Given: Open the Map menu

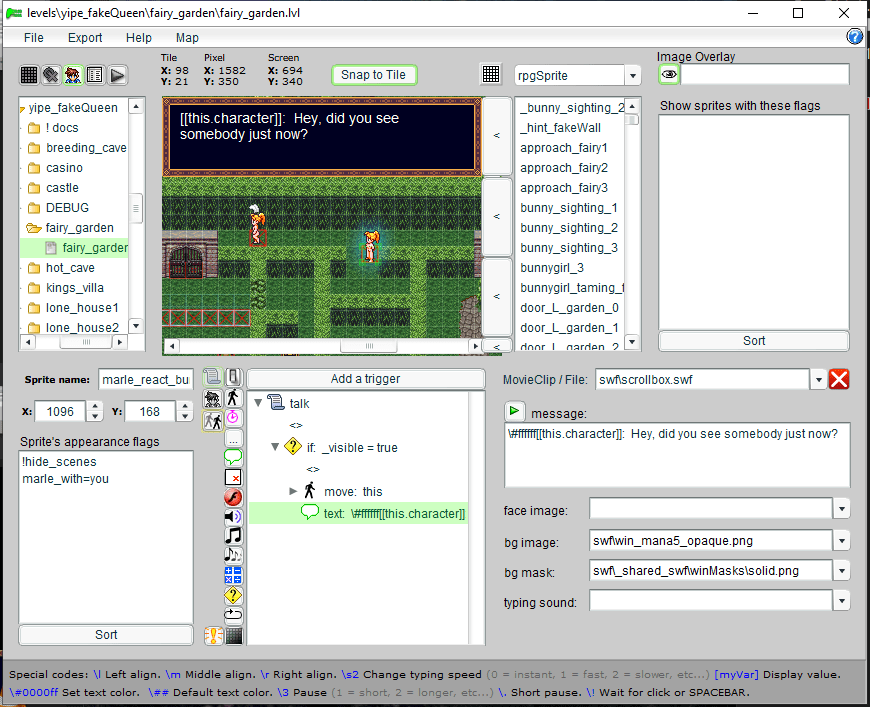Looking at the screenshot, I should 187,37.
